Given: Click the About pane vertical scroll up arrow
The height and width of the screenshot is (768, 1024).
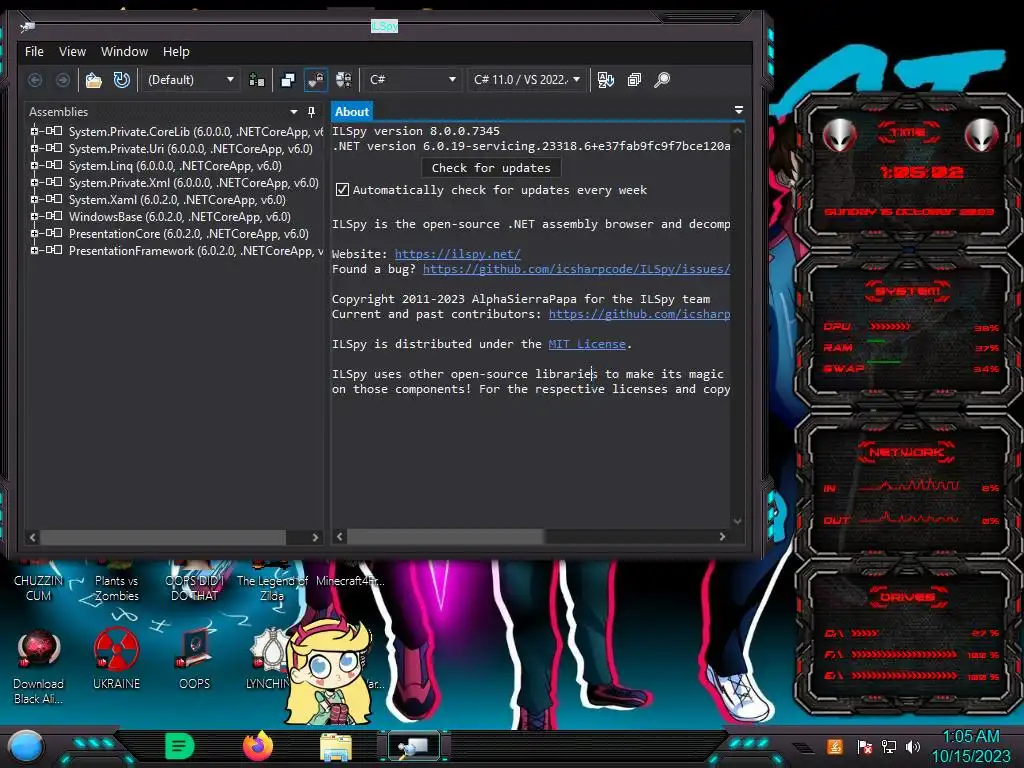Looking at the screenshot, I should click(737, 131).
